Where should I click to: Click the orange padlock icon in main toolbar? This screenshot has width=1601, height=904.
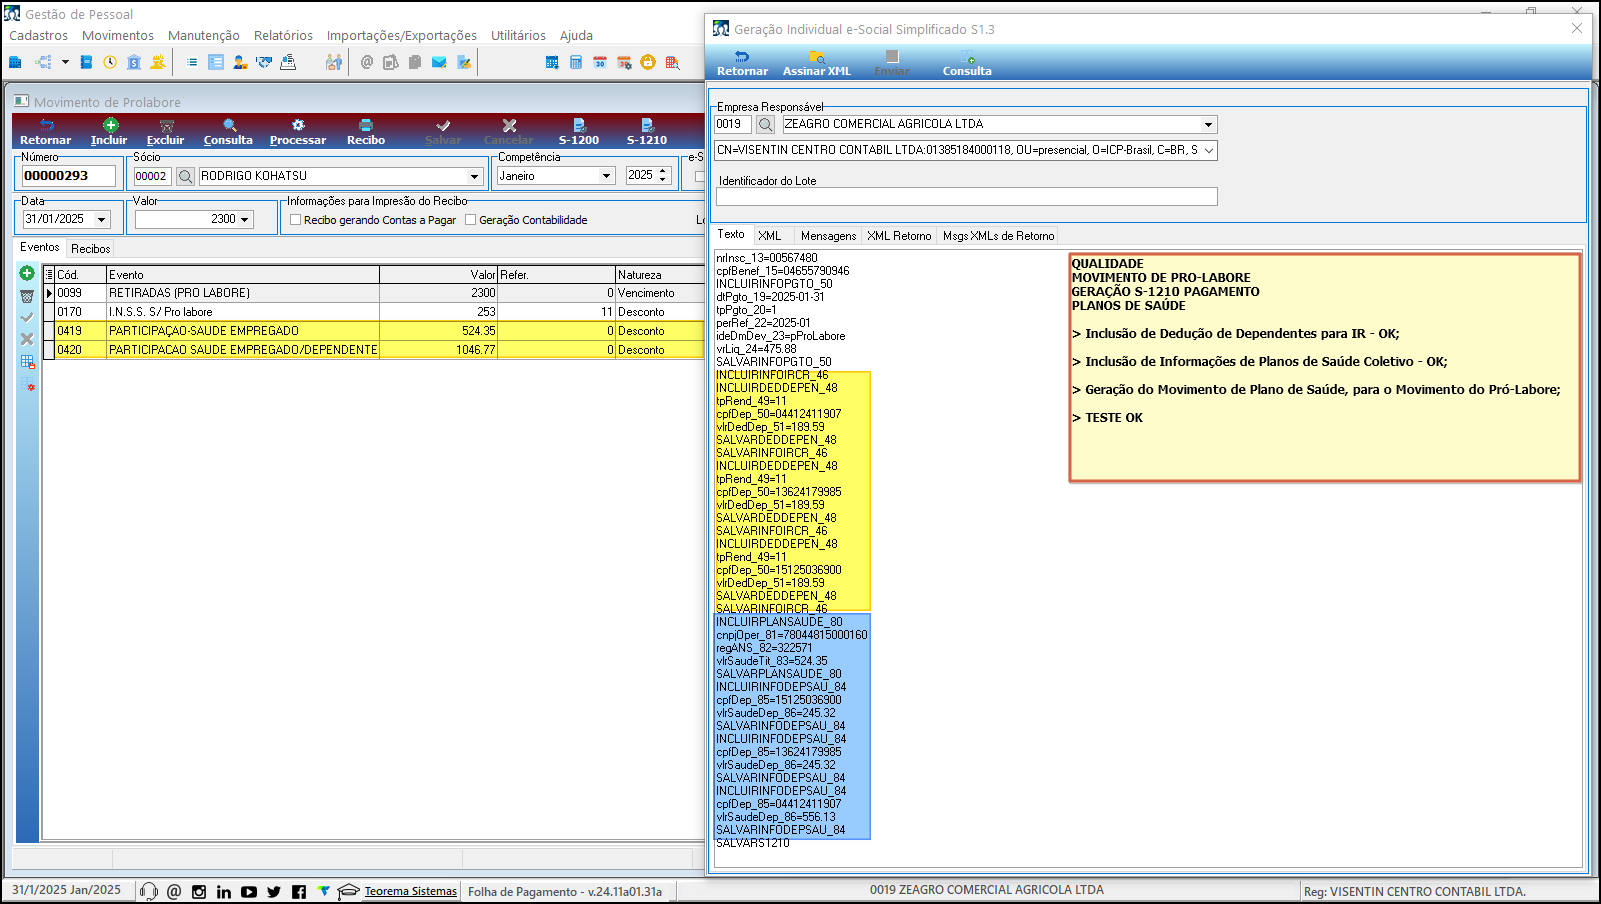tap(648, 62)
